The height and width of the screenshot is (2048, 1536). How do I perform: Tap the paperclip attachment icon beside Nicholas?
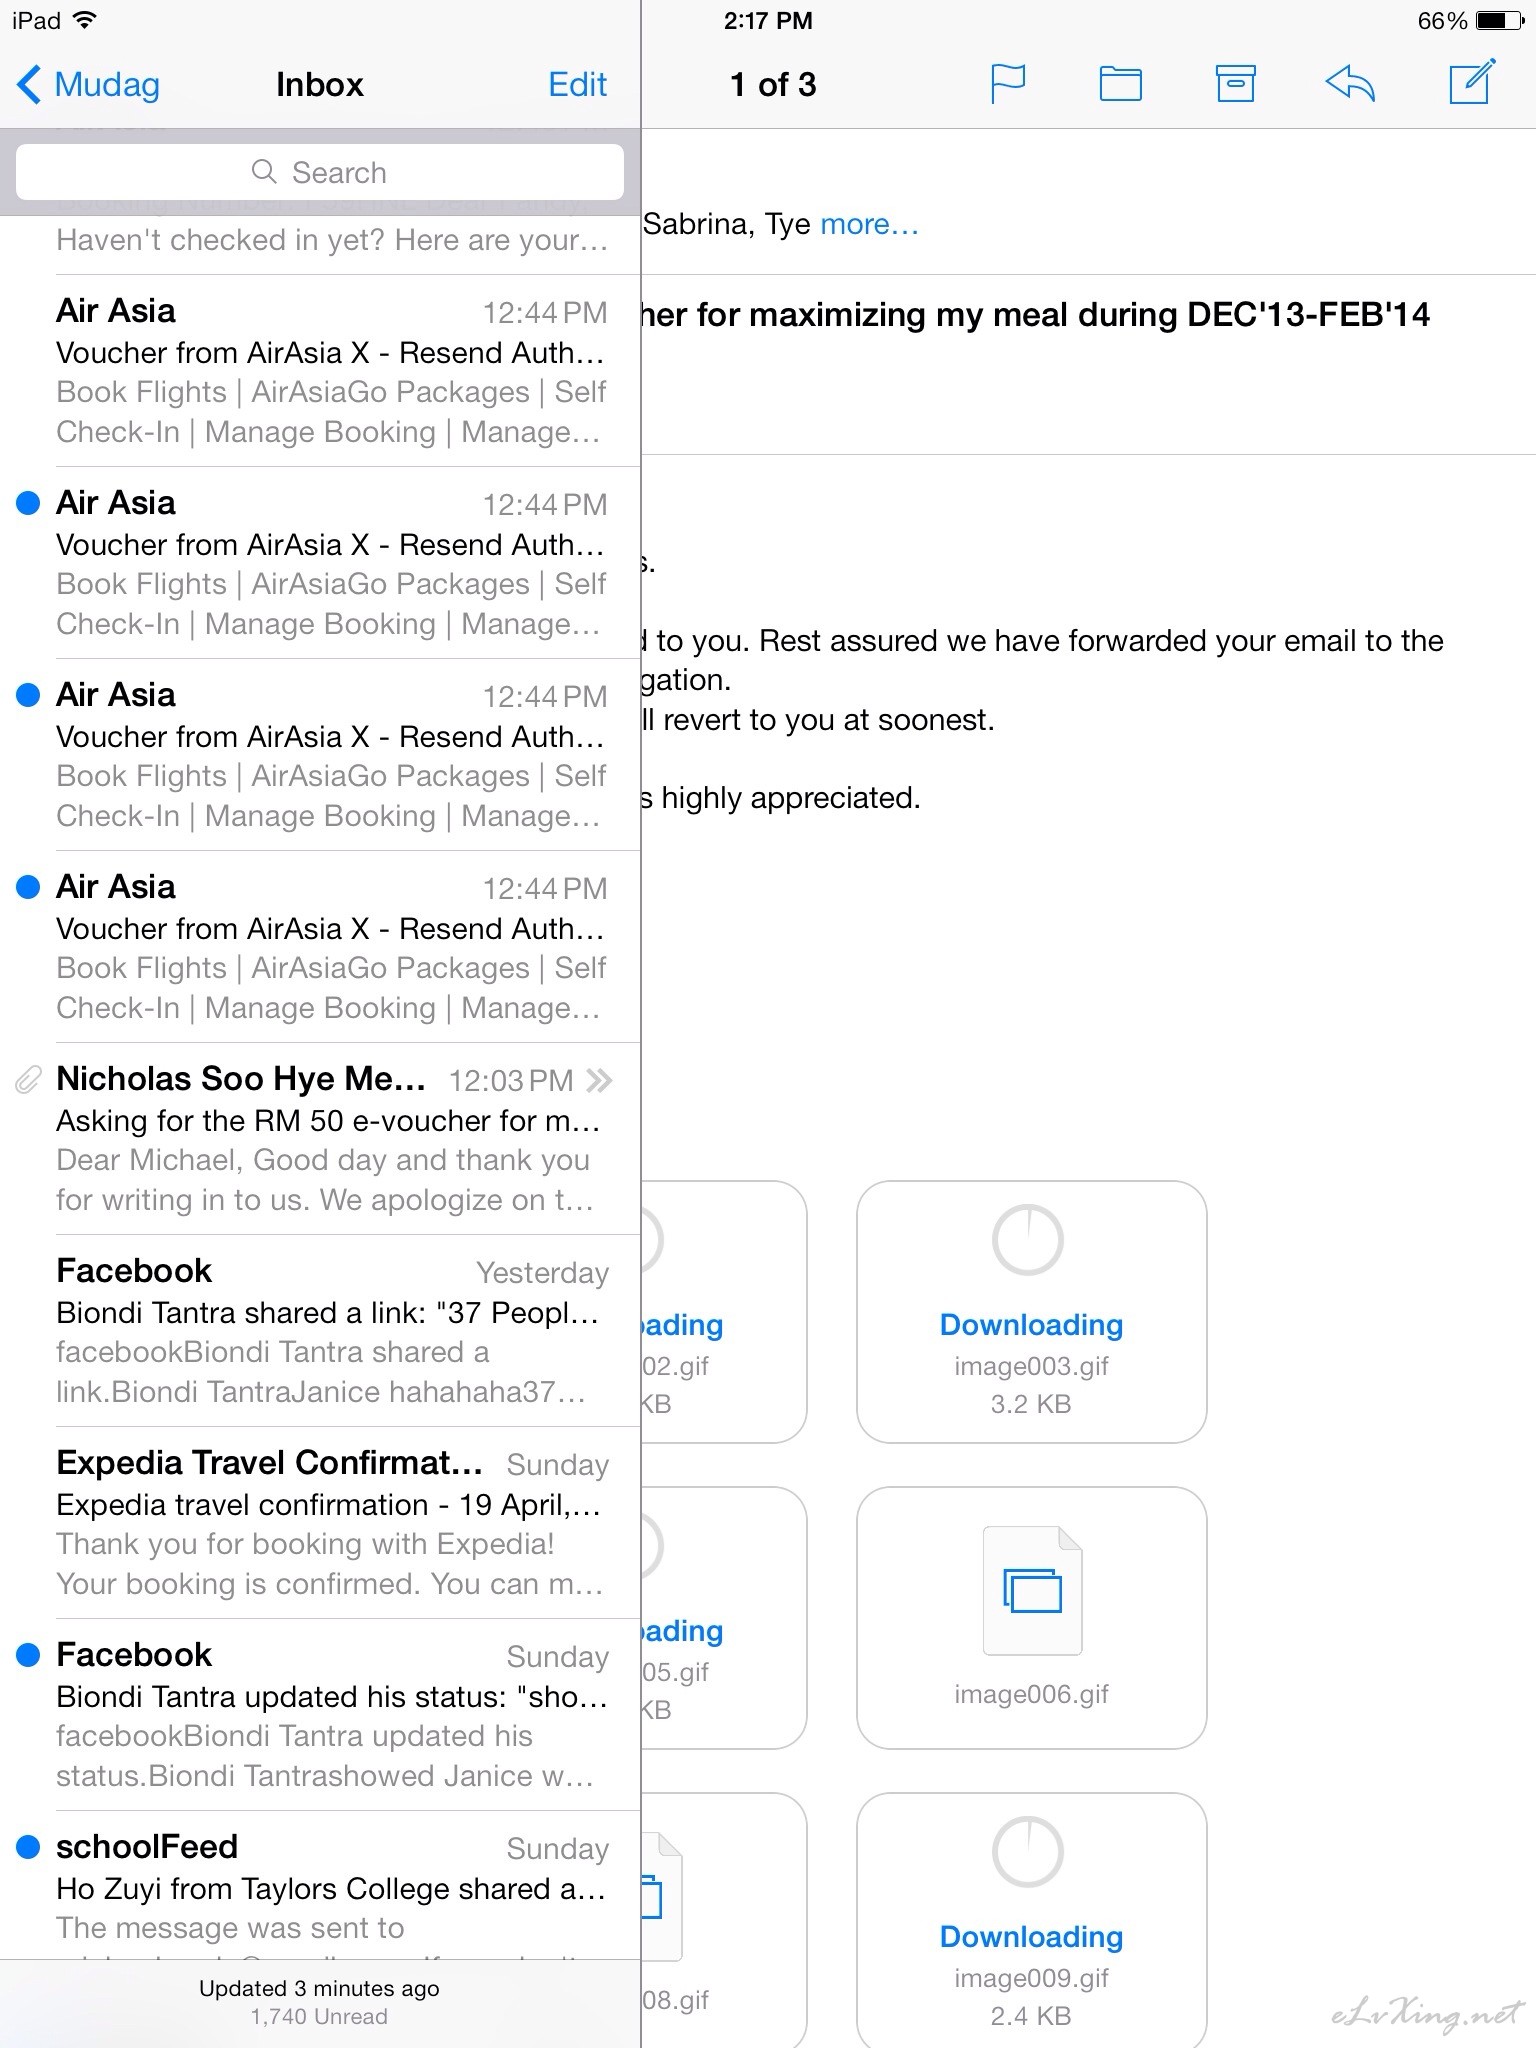coord(28,1080)
